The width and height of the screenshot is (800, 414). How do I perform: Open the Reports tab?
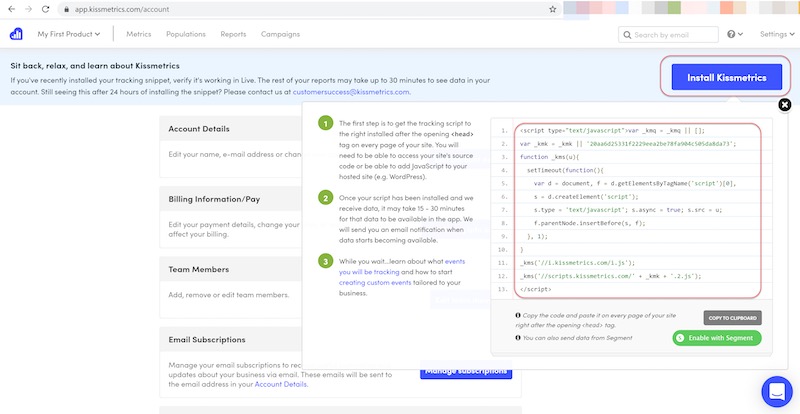click(233, 34)
